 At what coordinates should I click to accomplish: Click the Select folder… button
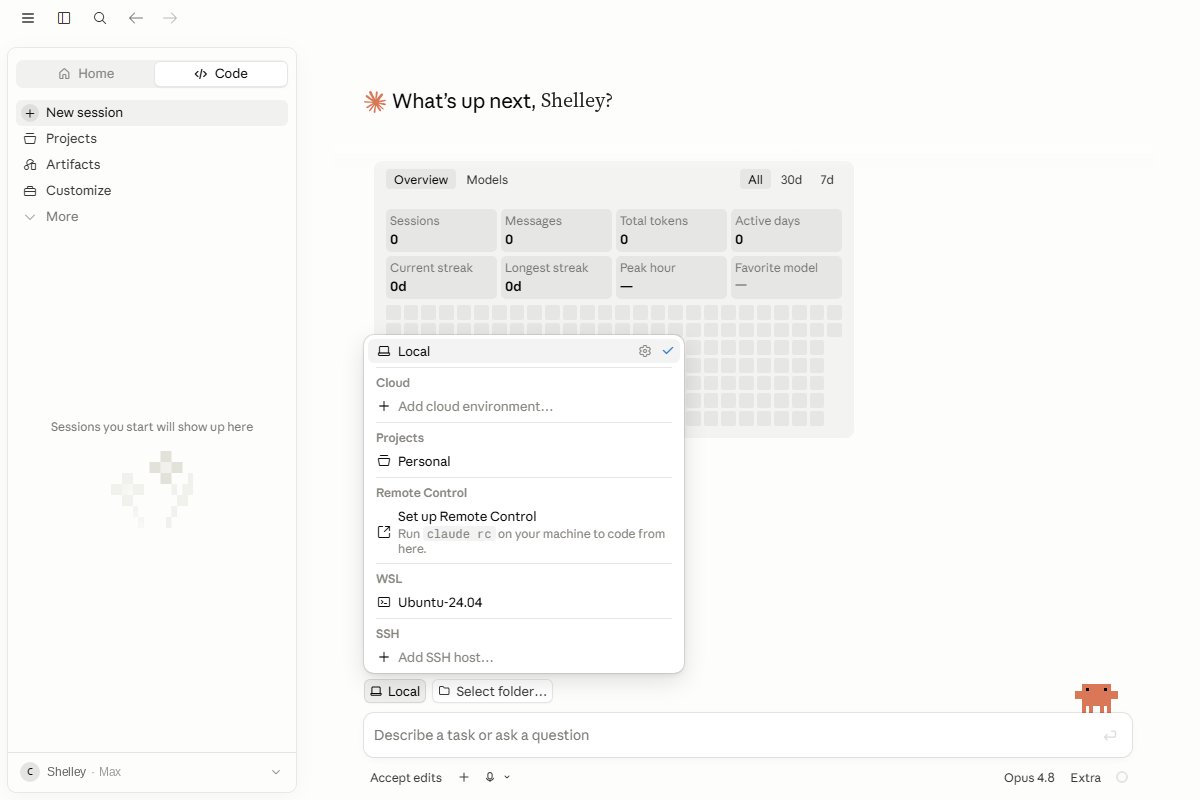pyautogui.click(x=492, y=691)
